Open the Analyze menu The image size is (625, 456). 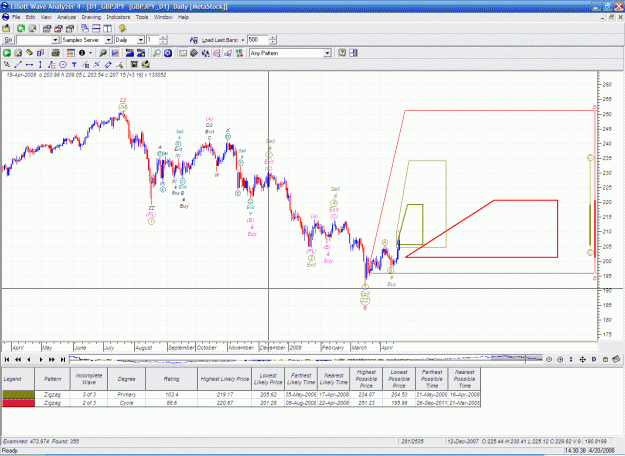66,17
